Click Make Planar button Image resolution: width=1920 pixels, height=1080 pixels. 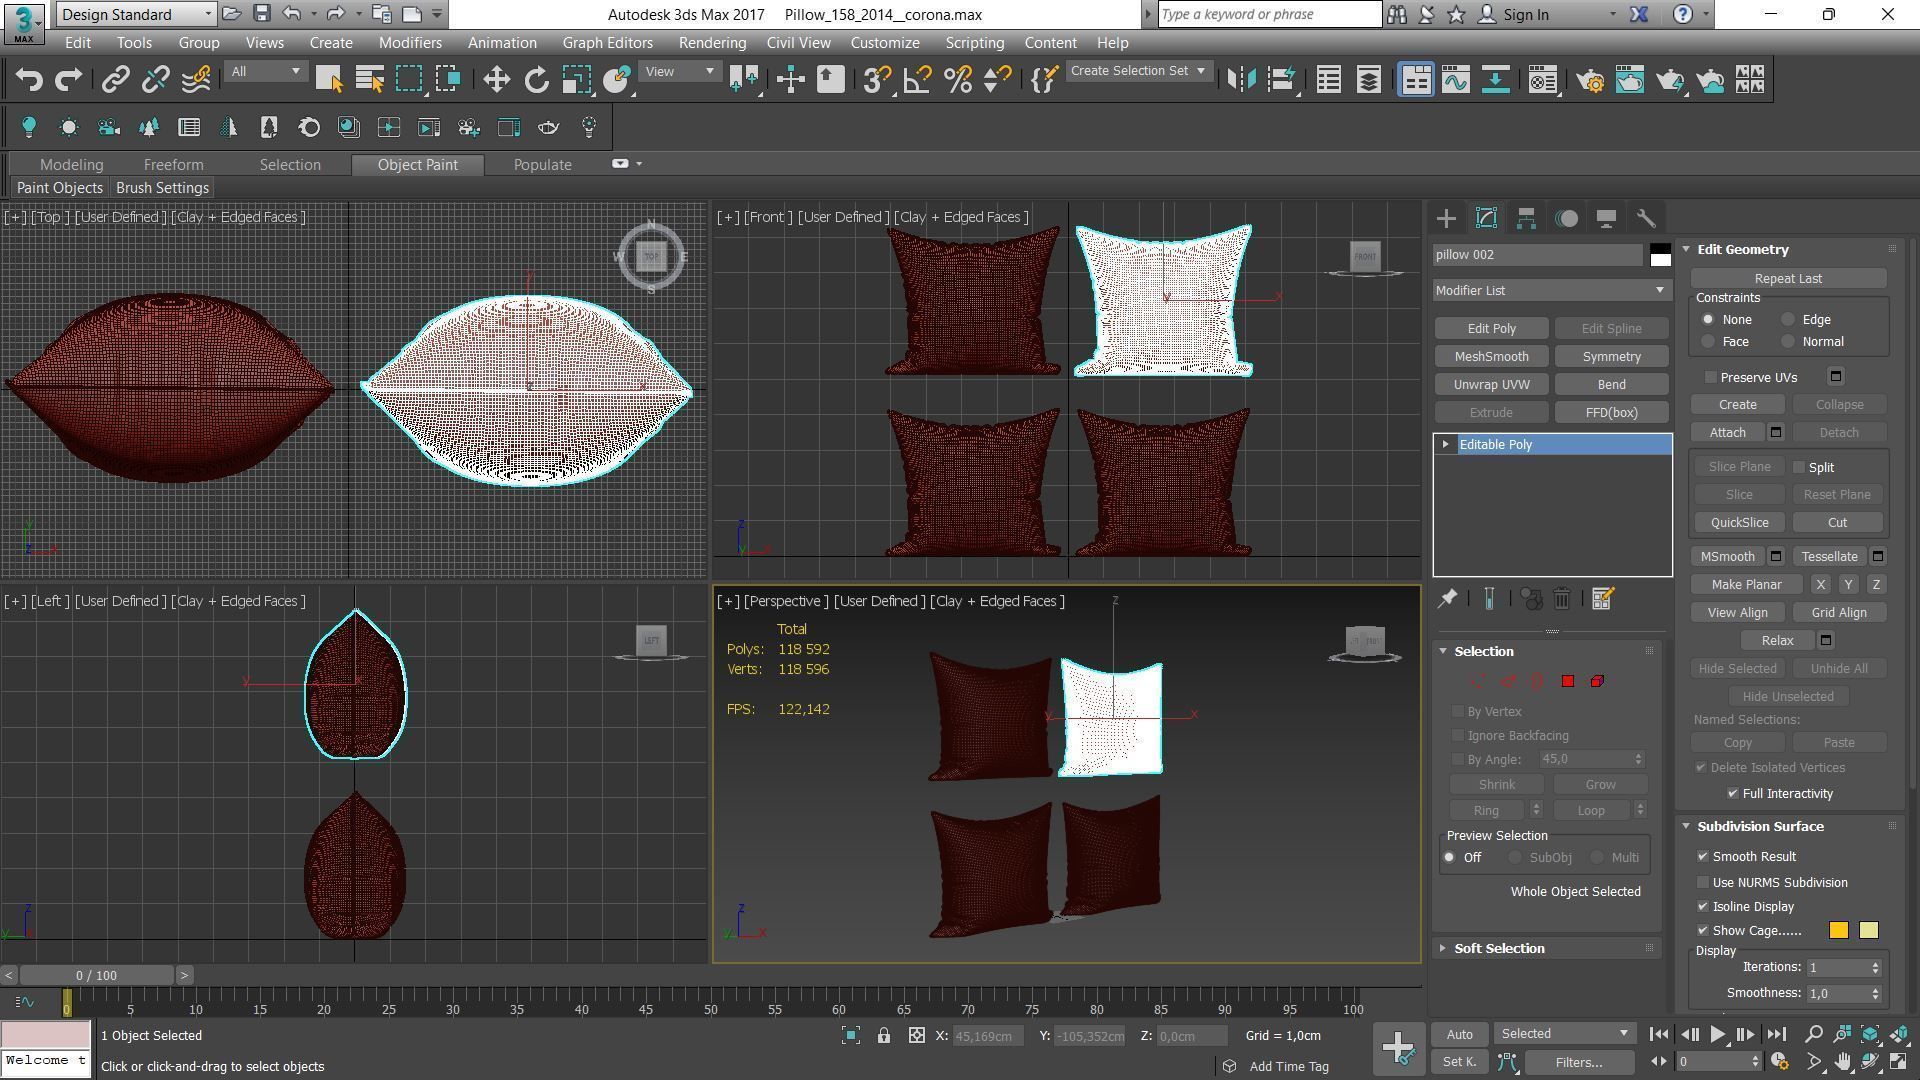pos(1746,585)
